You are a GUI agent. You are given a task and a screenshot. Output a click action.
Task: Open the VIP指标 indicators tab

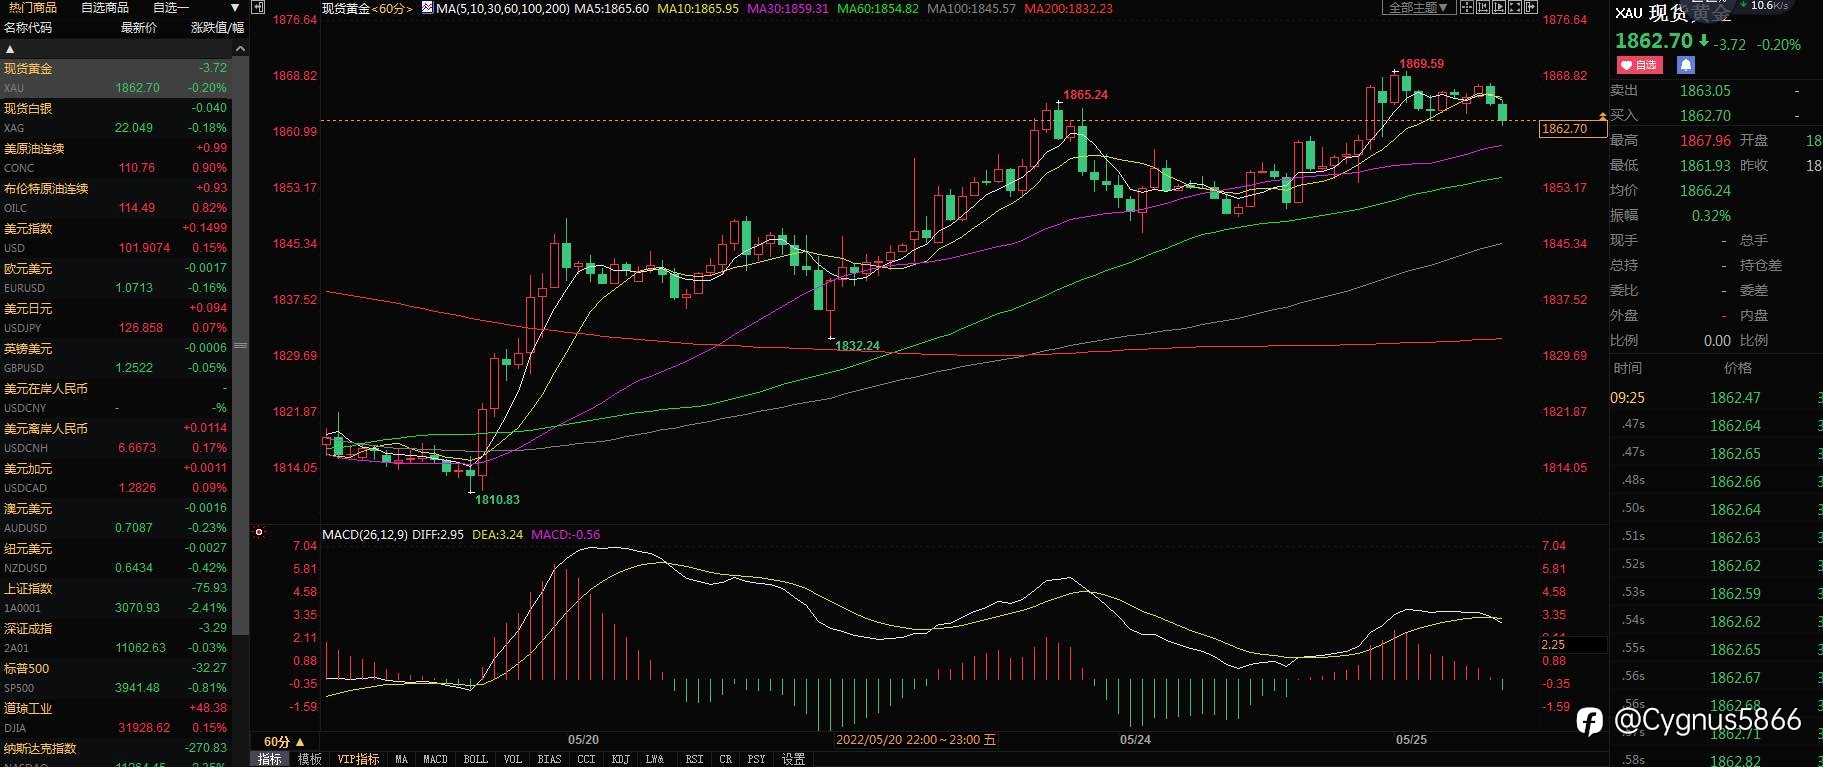[358, 759]
